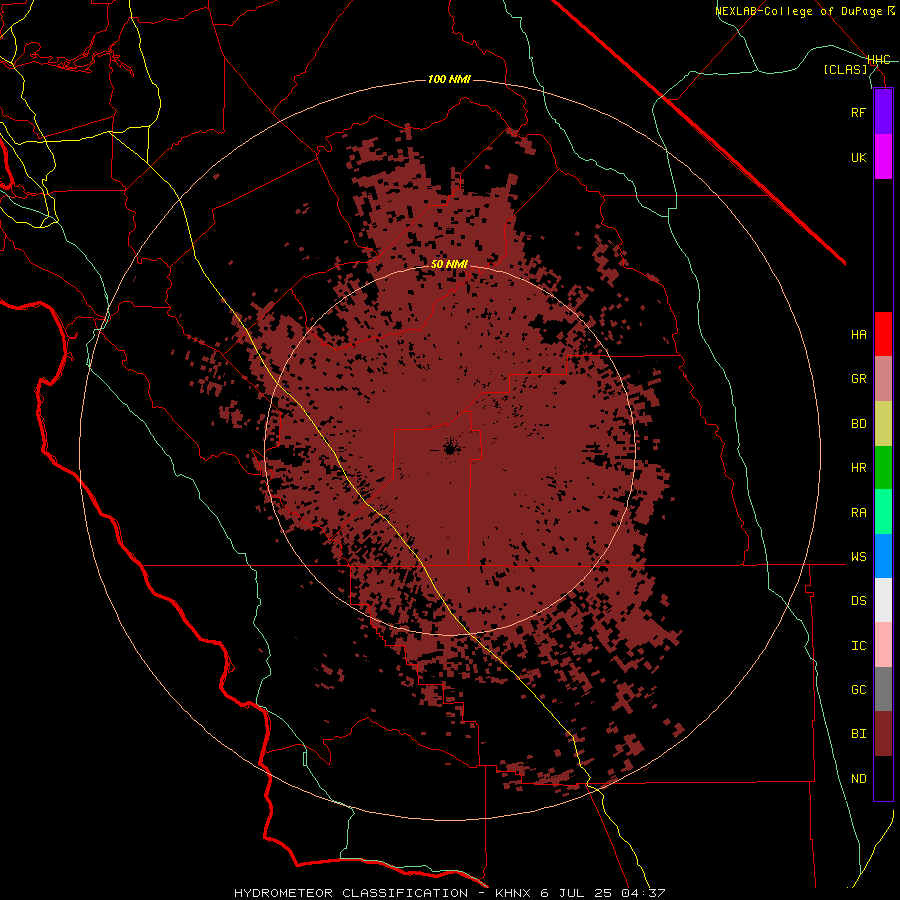Click the DS white legend swatch
Viewport: 900px width, 900px height.
[883, 600]
